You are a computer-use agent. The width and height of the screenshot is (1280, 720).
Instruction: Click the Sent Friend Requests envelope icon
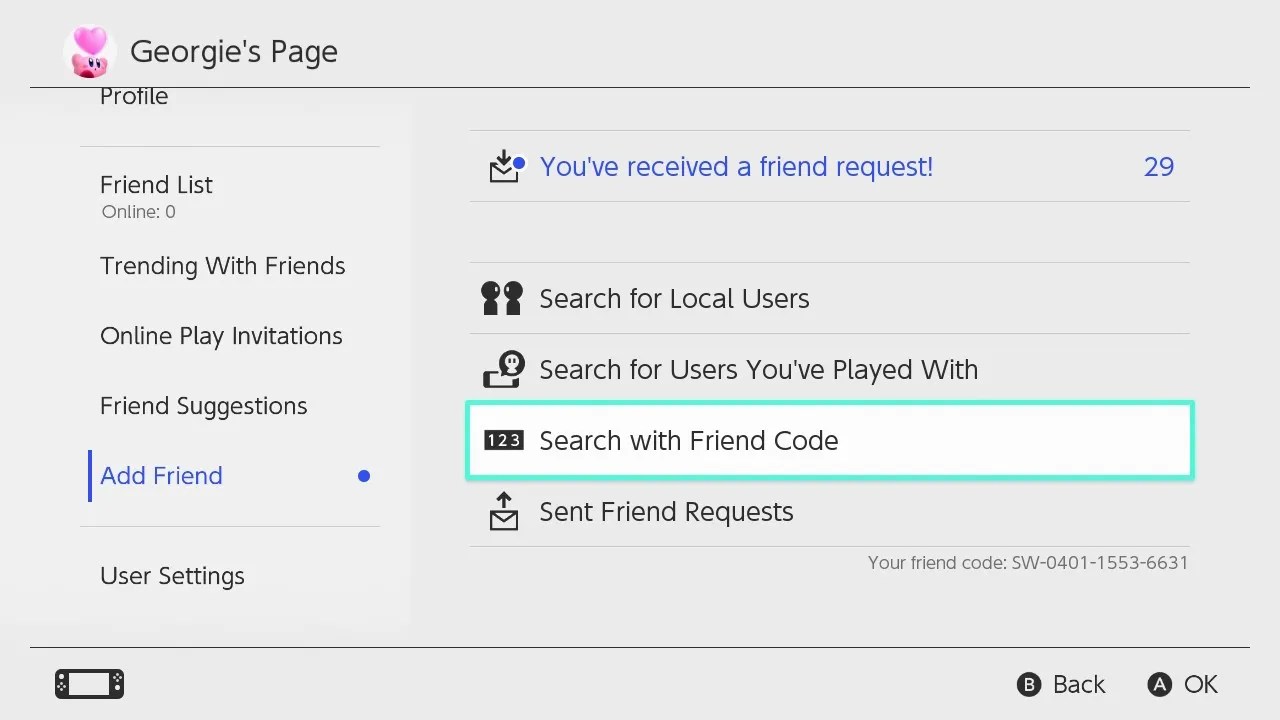pyautogui.click(x=503, y=511)
